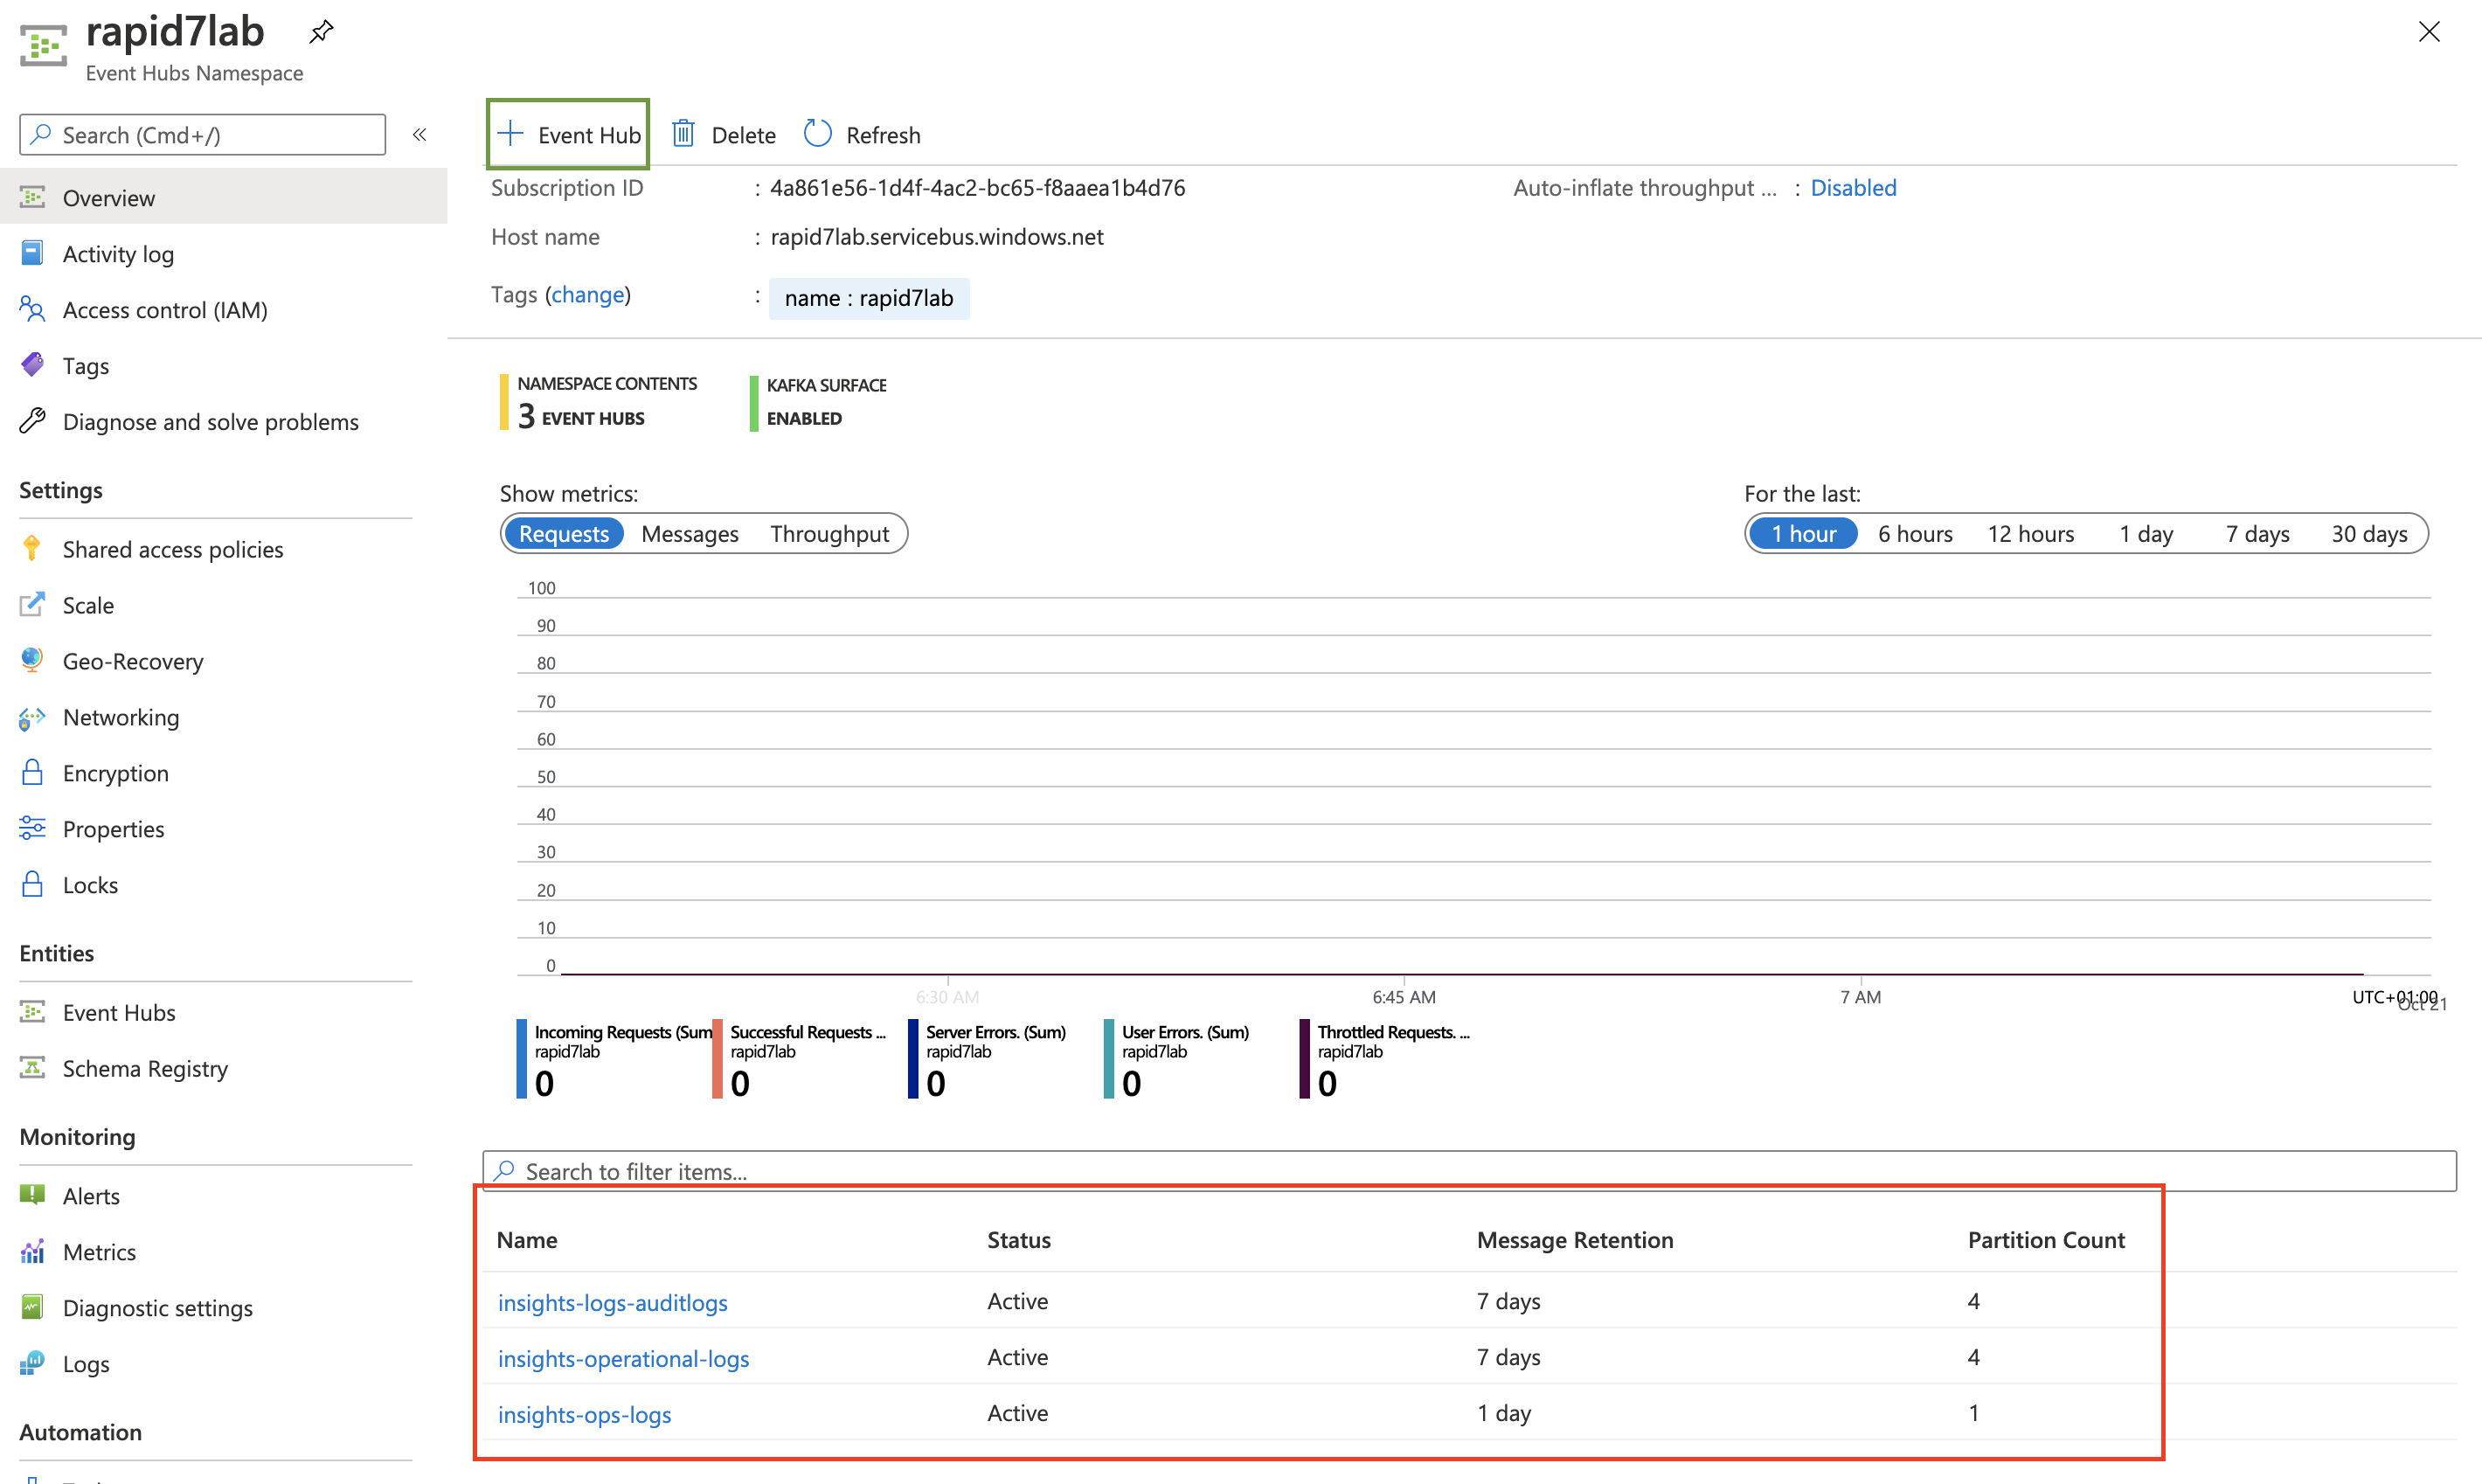The image size is (2482, 1484).
Task: Select the Requests metrics toggle
Action: tap(564, 533)
